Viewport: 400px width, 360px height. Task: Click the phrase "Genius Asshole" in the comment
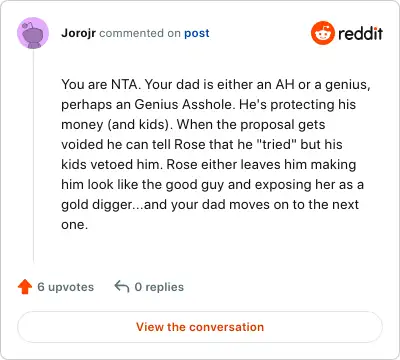pos(183,105)
